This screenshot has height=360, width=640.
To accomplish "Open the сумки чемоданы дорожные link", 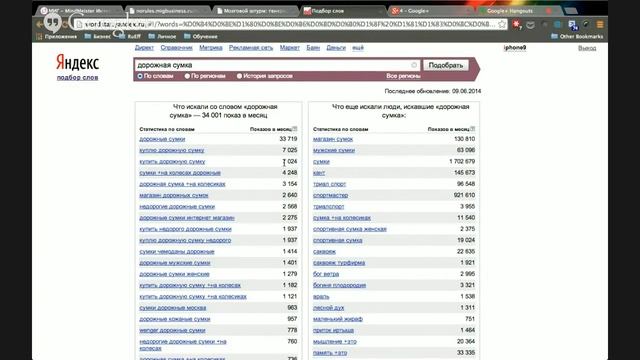I will pos(177,251).
